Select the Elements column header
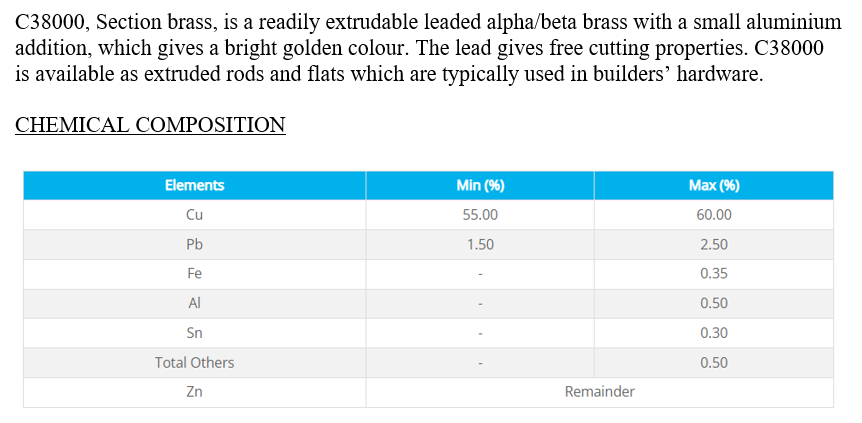 click(195, 185)
